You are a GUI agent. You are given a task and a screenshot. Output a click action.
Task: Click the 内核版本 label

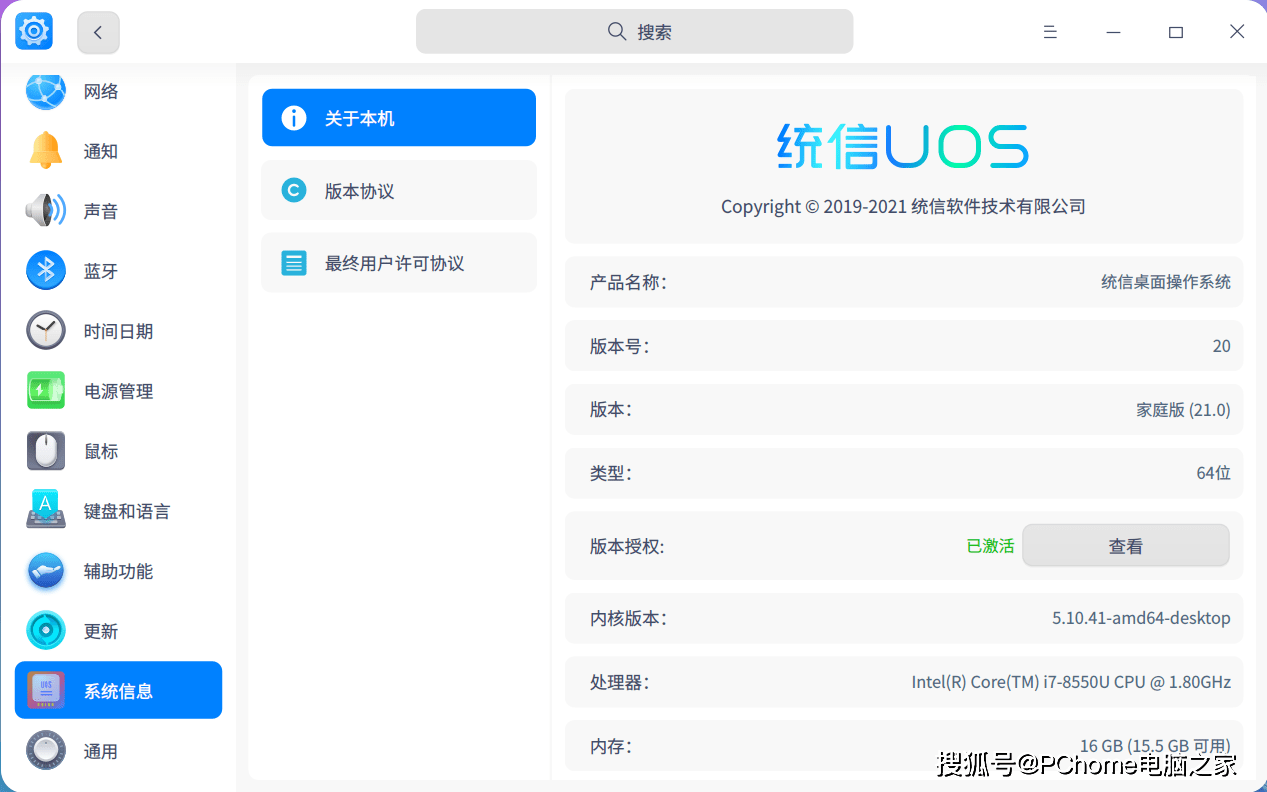[x=628, y=618]
